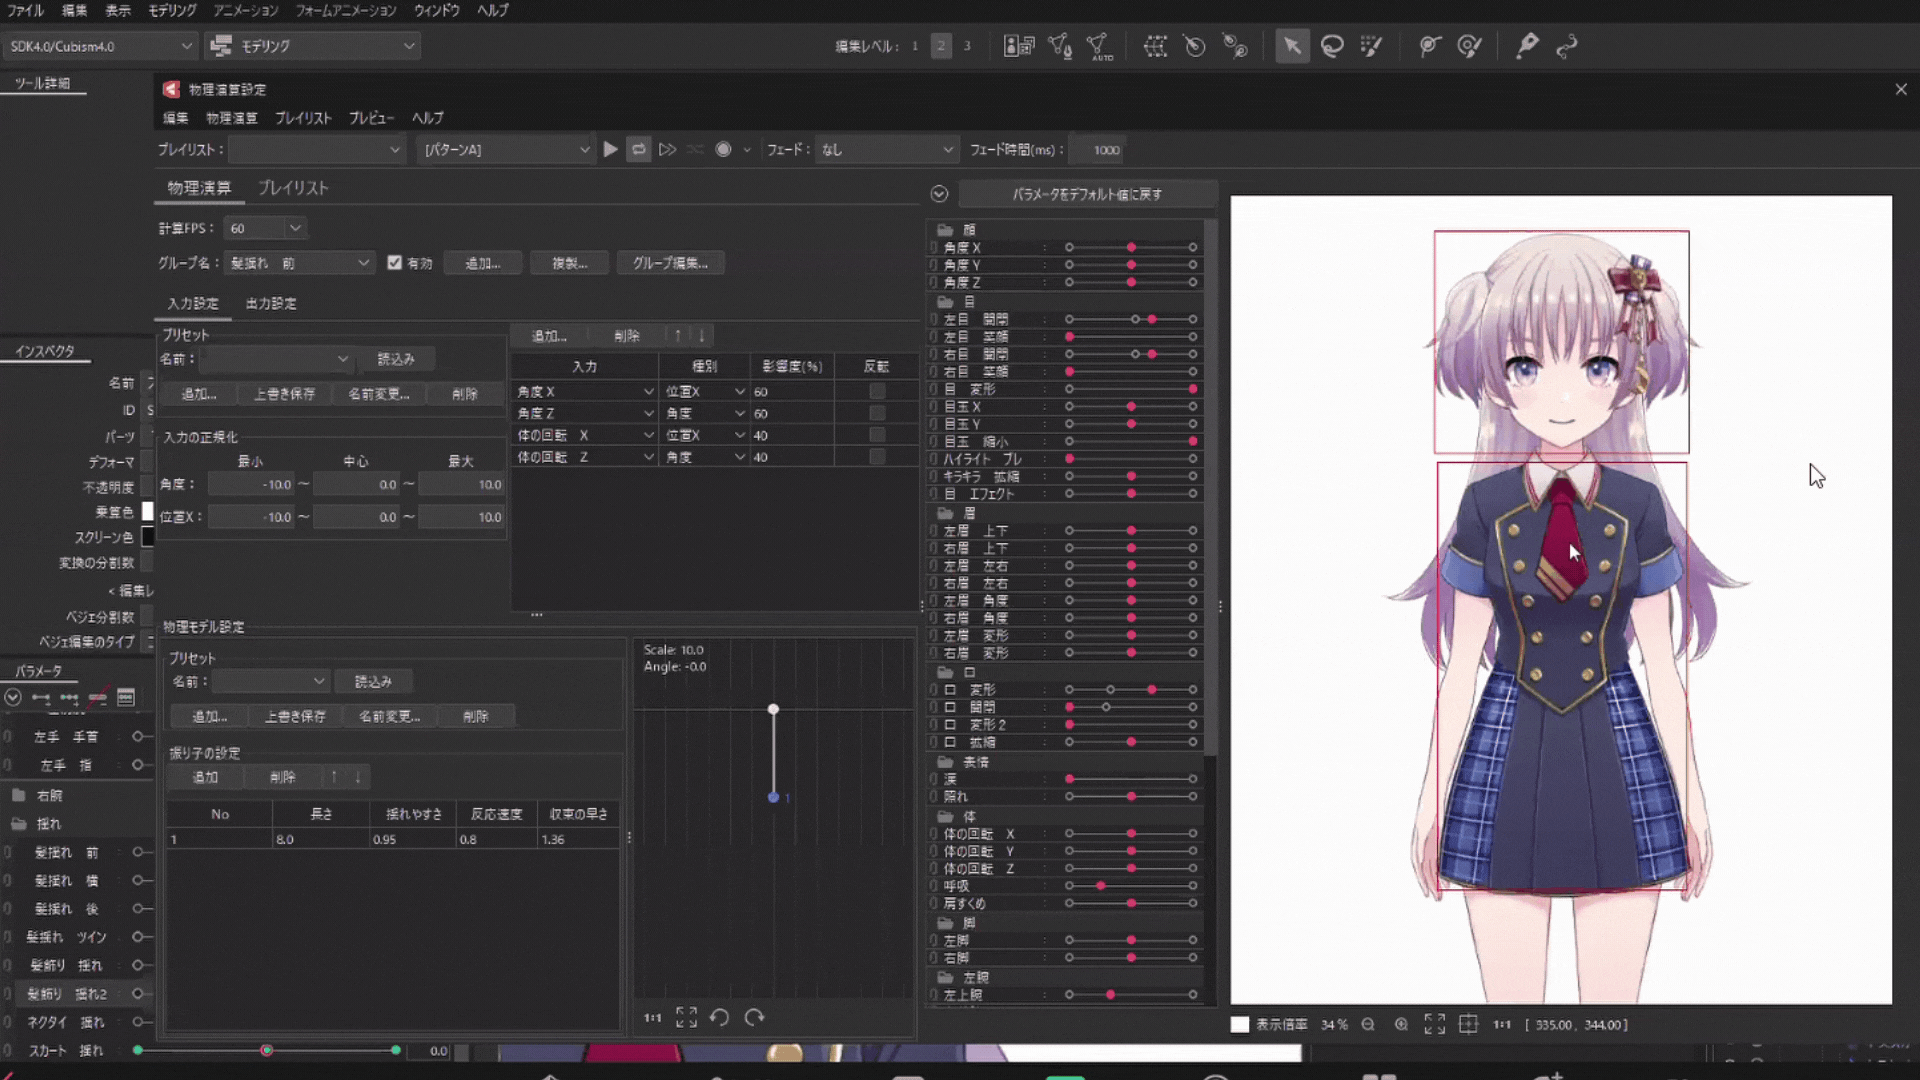
Task: Undo in the pendulum preview panel
Action: pos(719,1018)
